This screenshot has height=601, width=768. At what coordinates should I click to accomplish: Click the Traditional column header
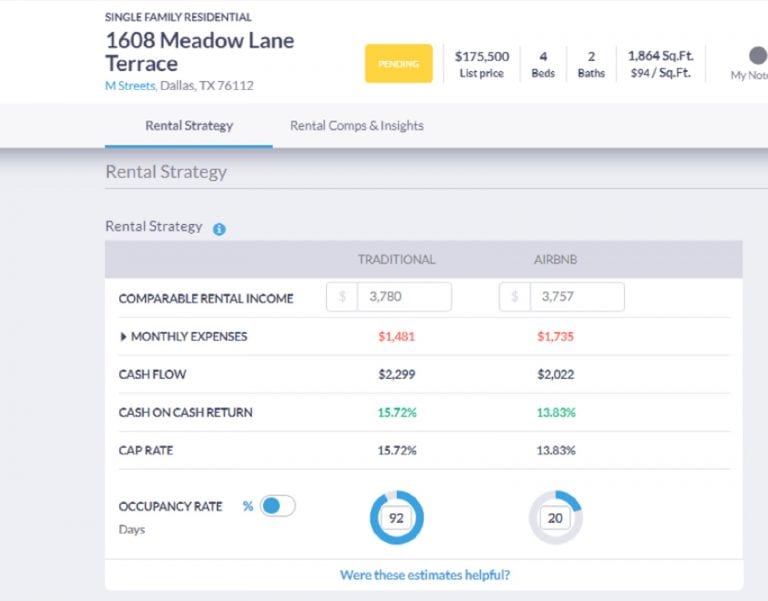pyautogui.click(x=396, y=260)
